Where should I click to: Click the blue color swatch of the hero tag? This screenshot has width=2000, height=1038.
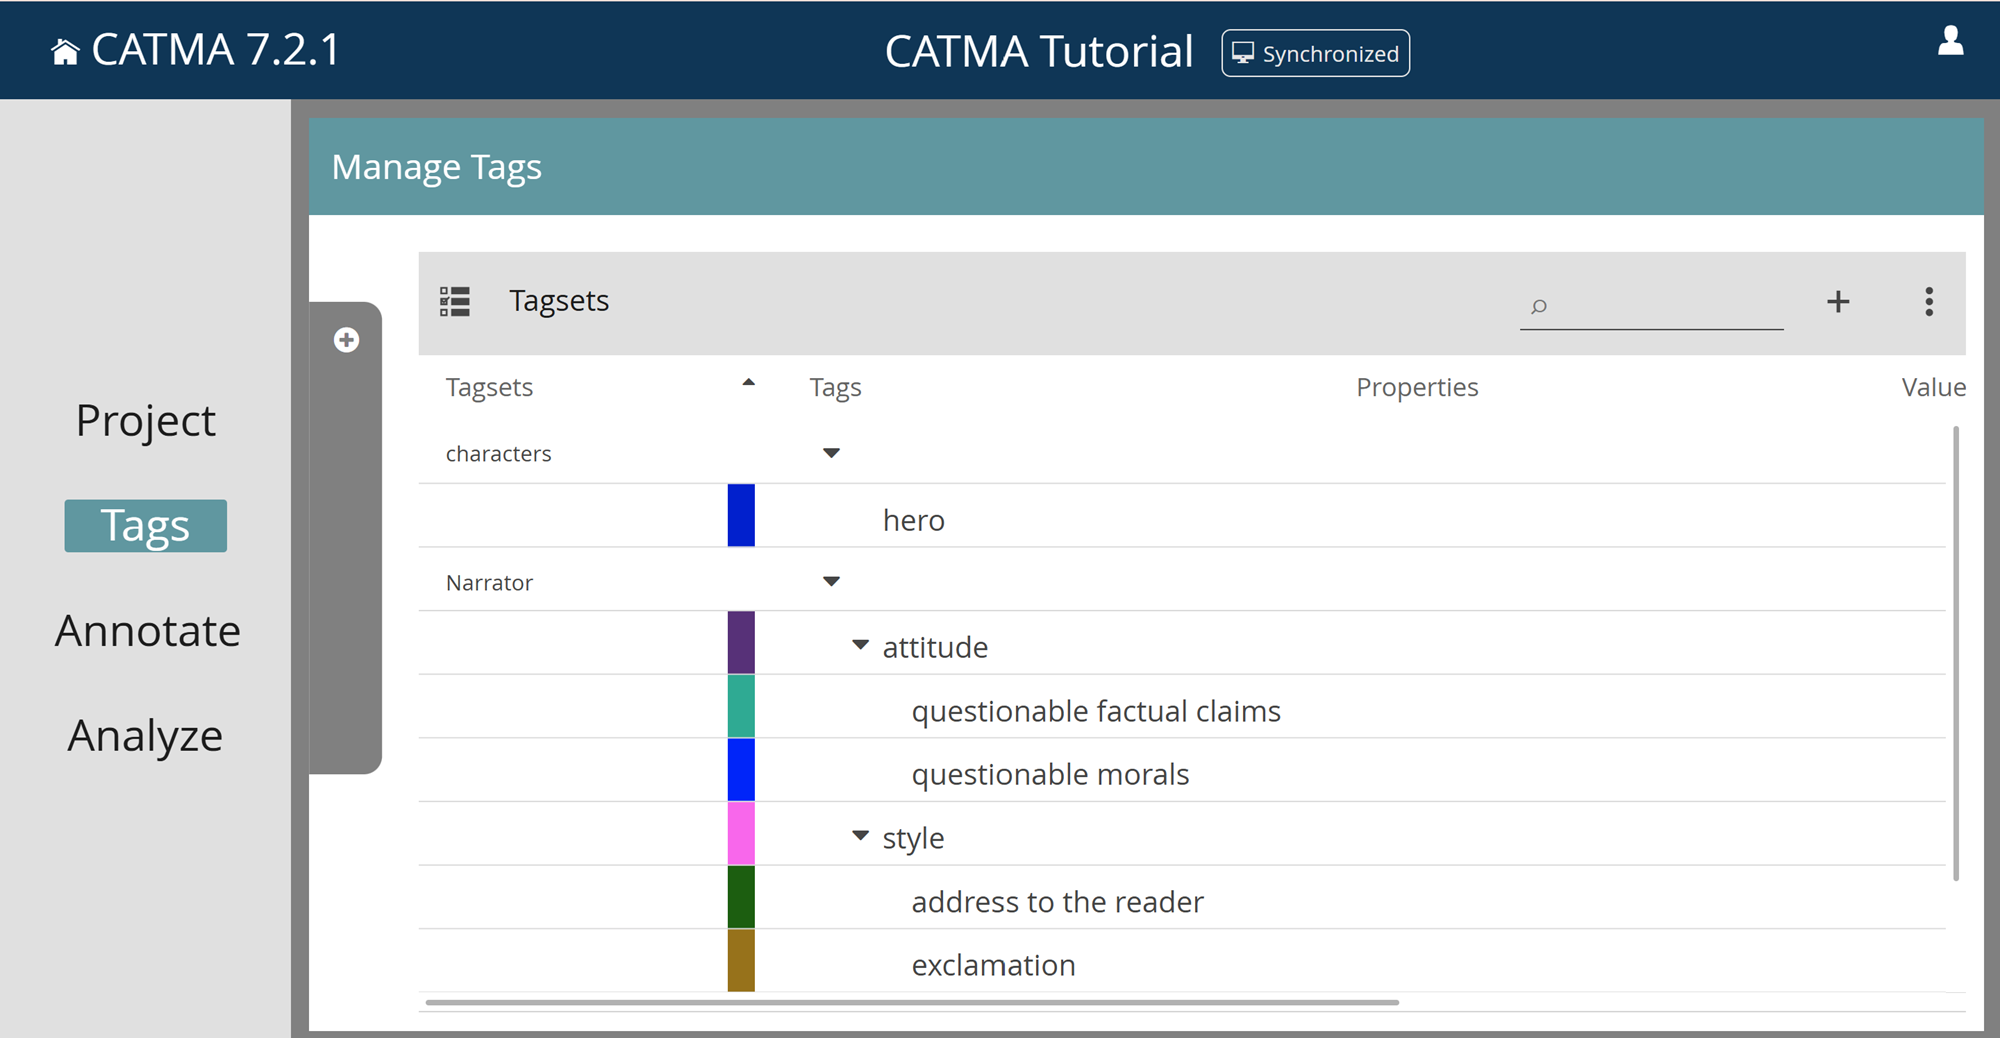pos(740,516)
